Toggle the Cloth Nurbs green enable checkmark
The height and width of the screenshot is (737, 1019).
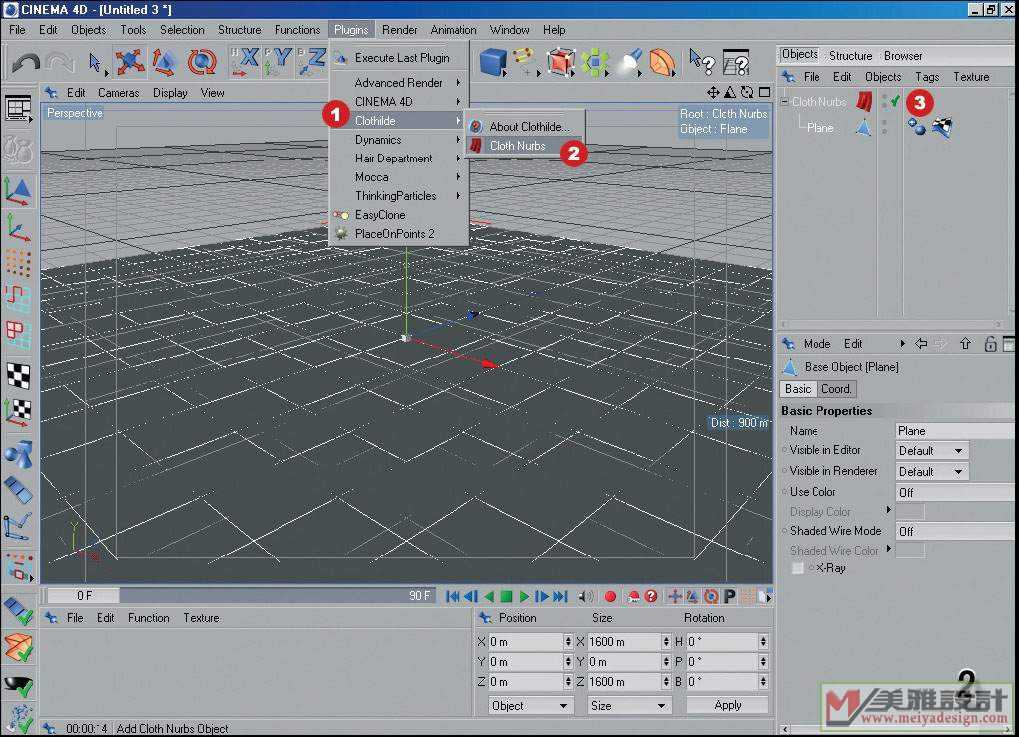pos(896,101)
